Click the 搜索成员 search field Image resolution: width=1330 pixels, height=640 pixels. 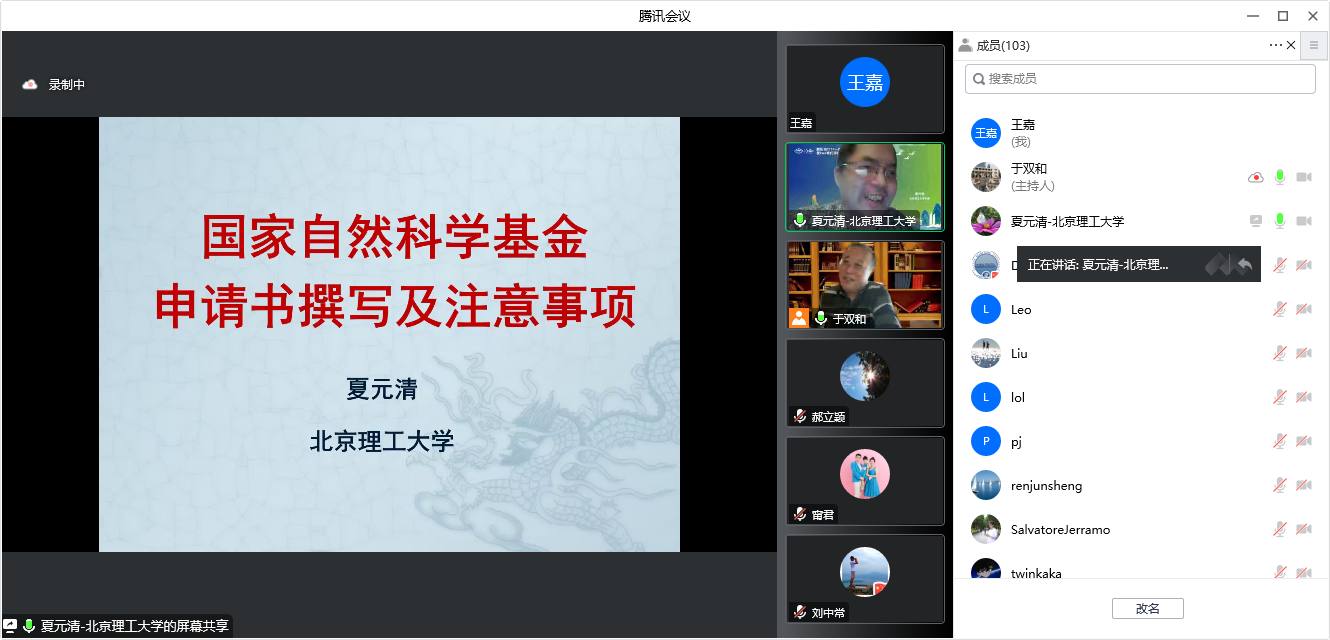(x=1140, y=78)
